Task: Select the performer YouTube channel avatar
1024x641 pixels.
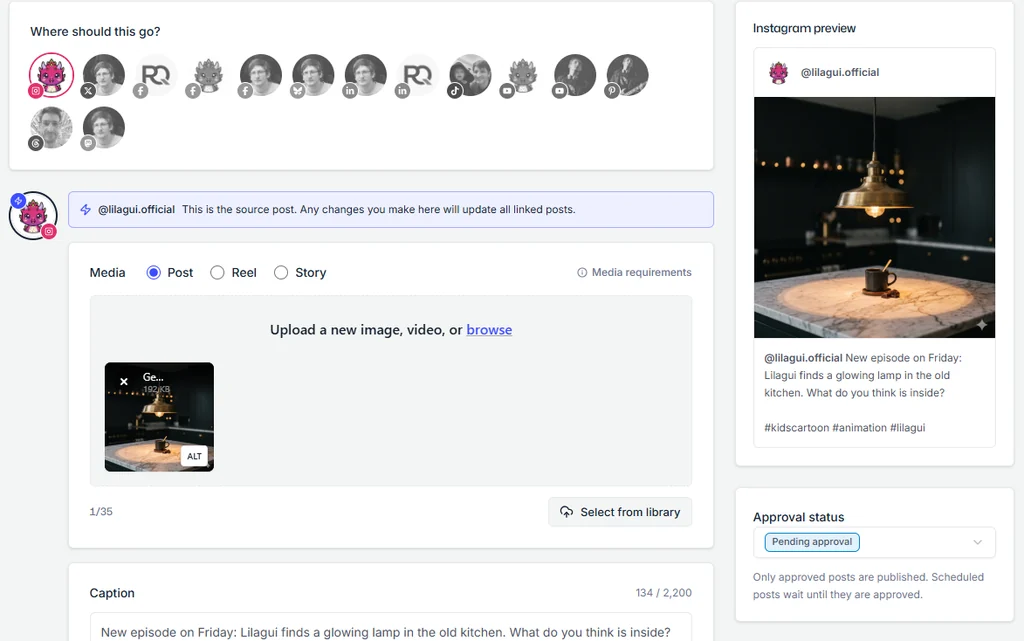Action: click(x=575, y=75)
